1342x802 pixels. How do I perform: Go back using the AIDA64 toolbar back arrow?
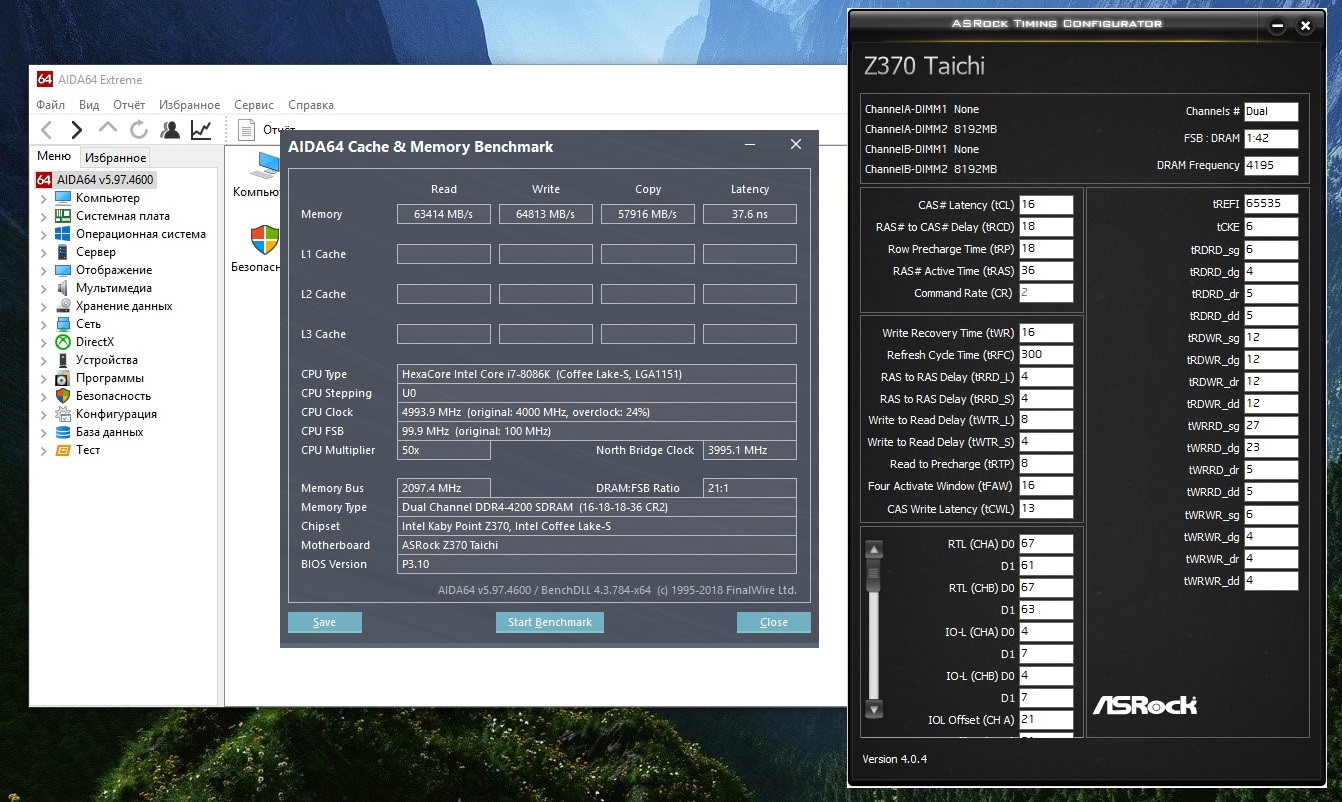pyautogui.click(x=47, y=130)
